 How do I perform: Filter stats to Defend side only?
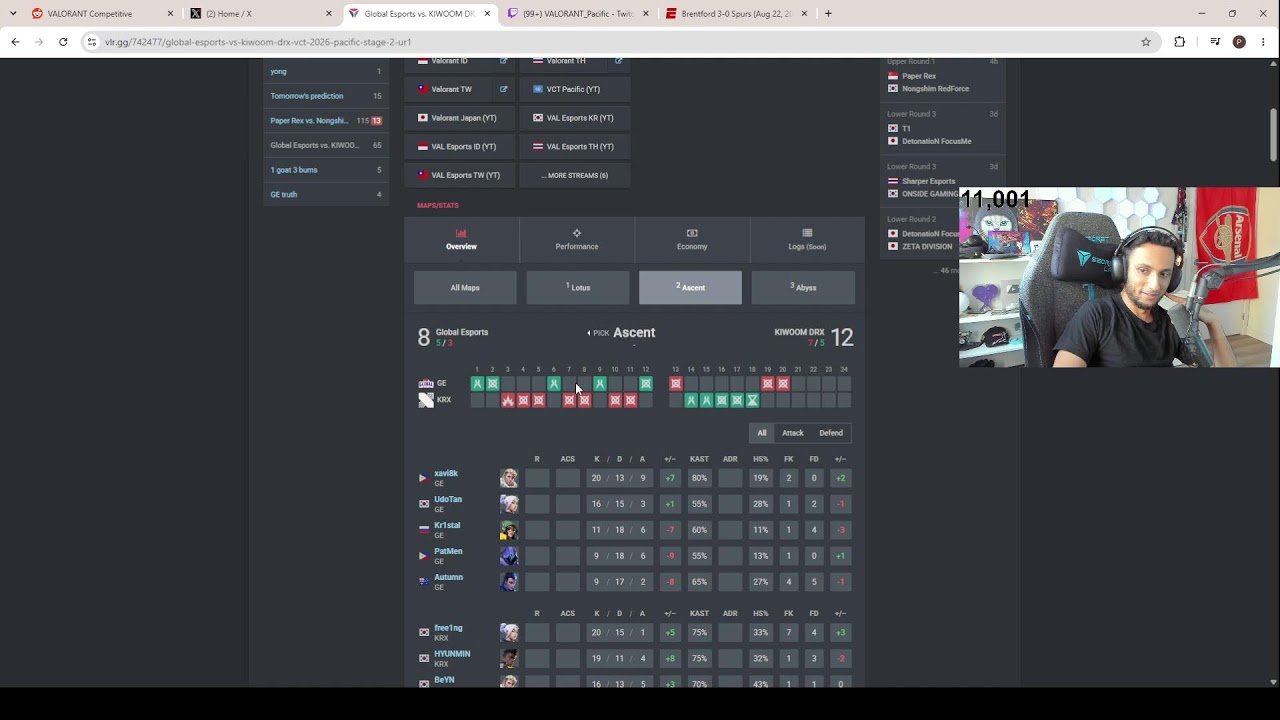tap(831, 433)
